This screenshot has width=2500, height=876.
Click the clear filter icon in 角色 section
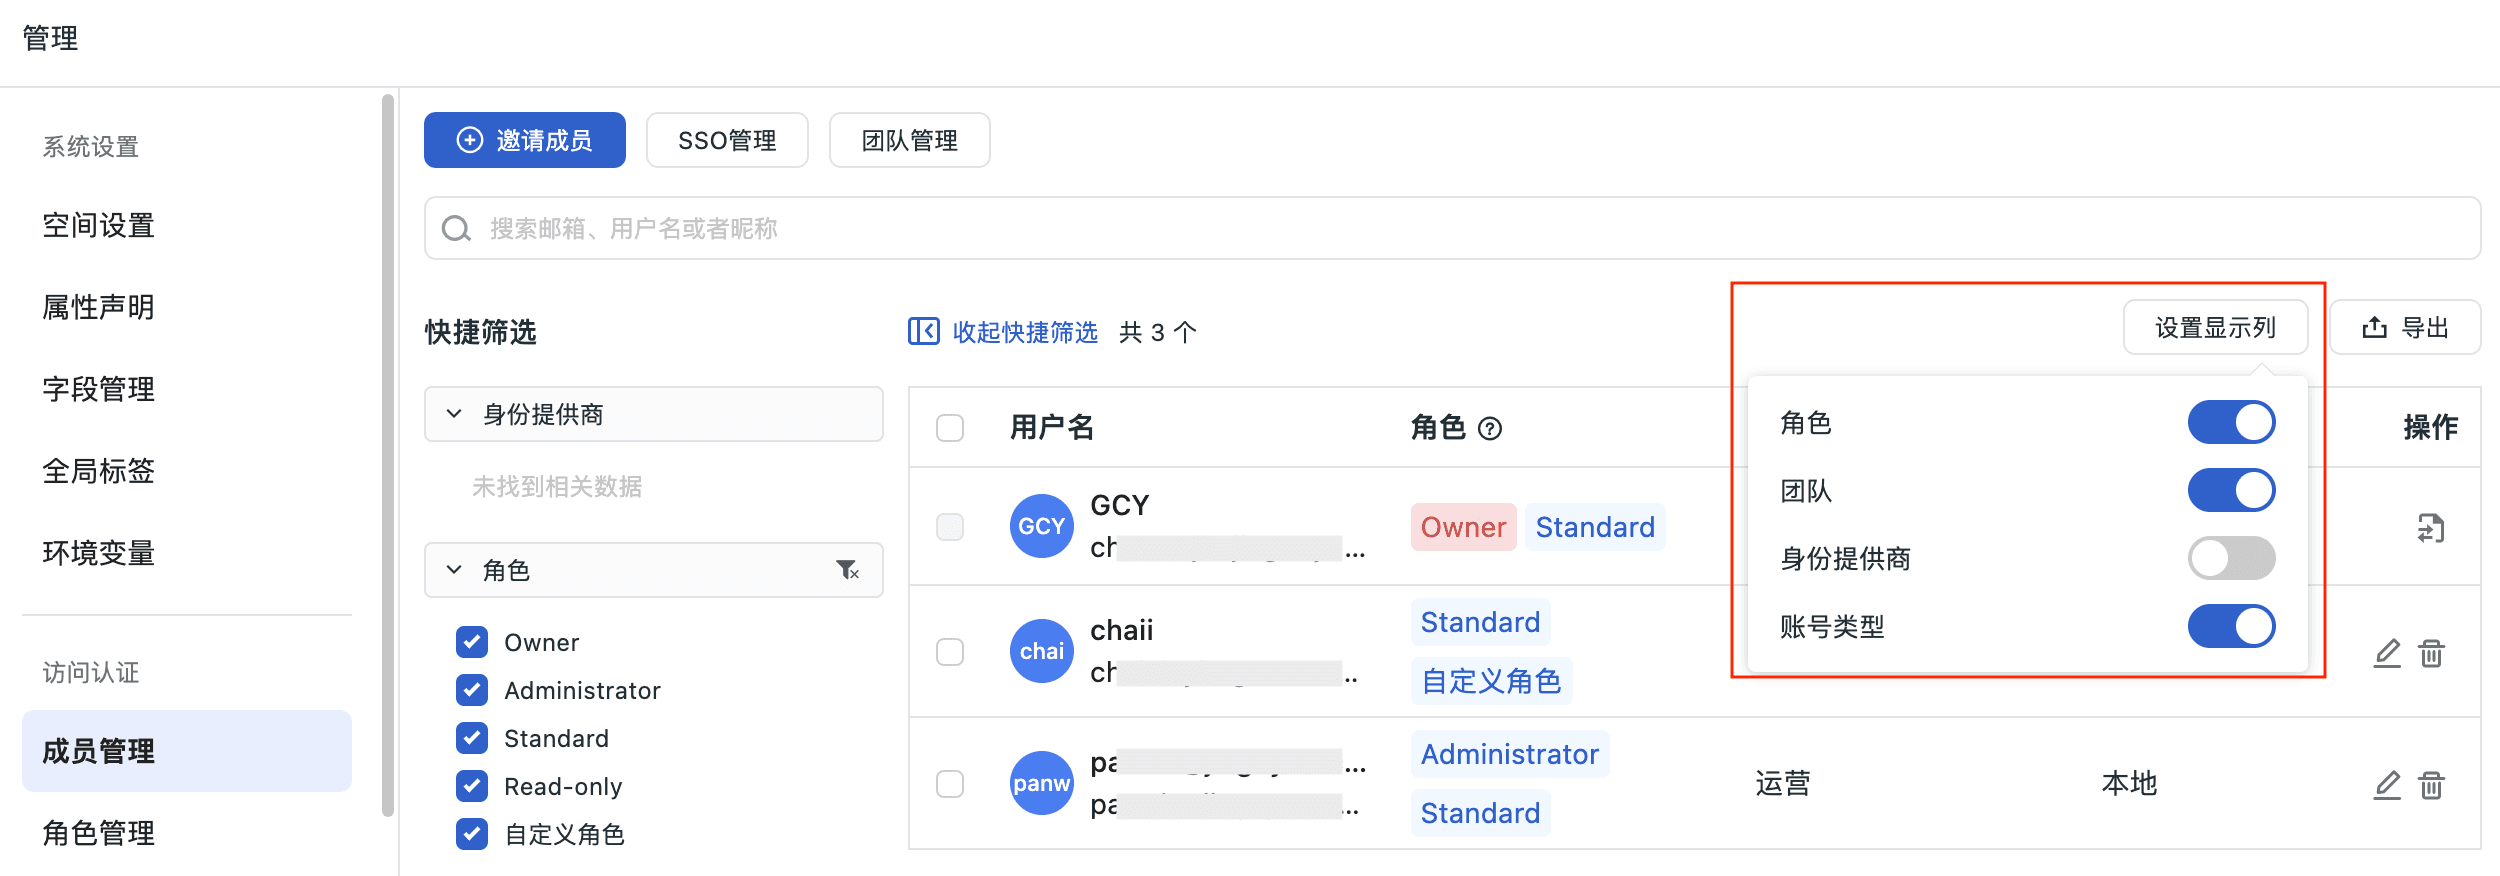click(847, 570)
